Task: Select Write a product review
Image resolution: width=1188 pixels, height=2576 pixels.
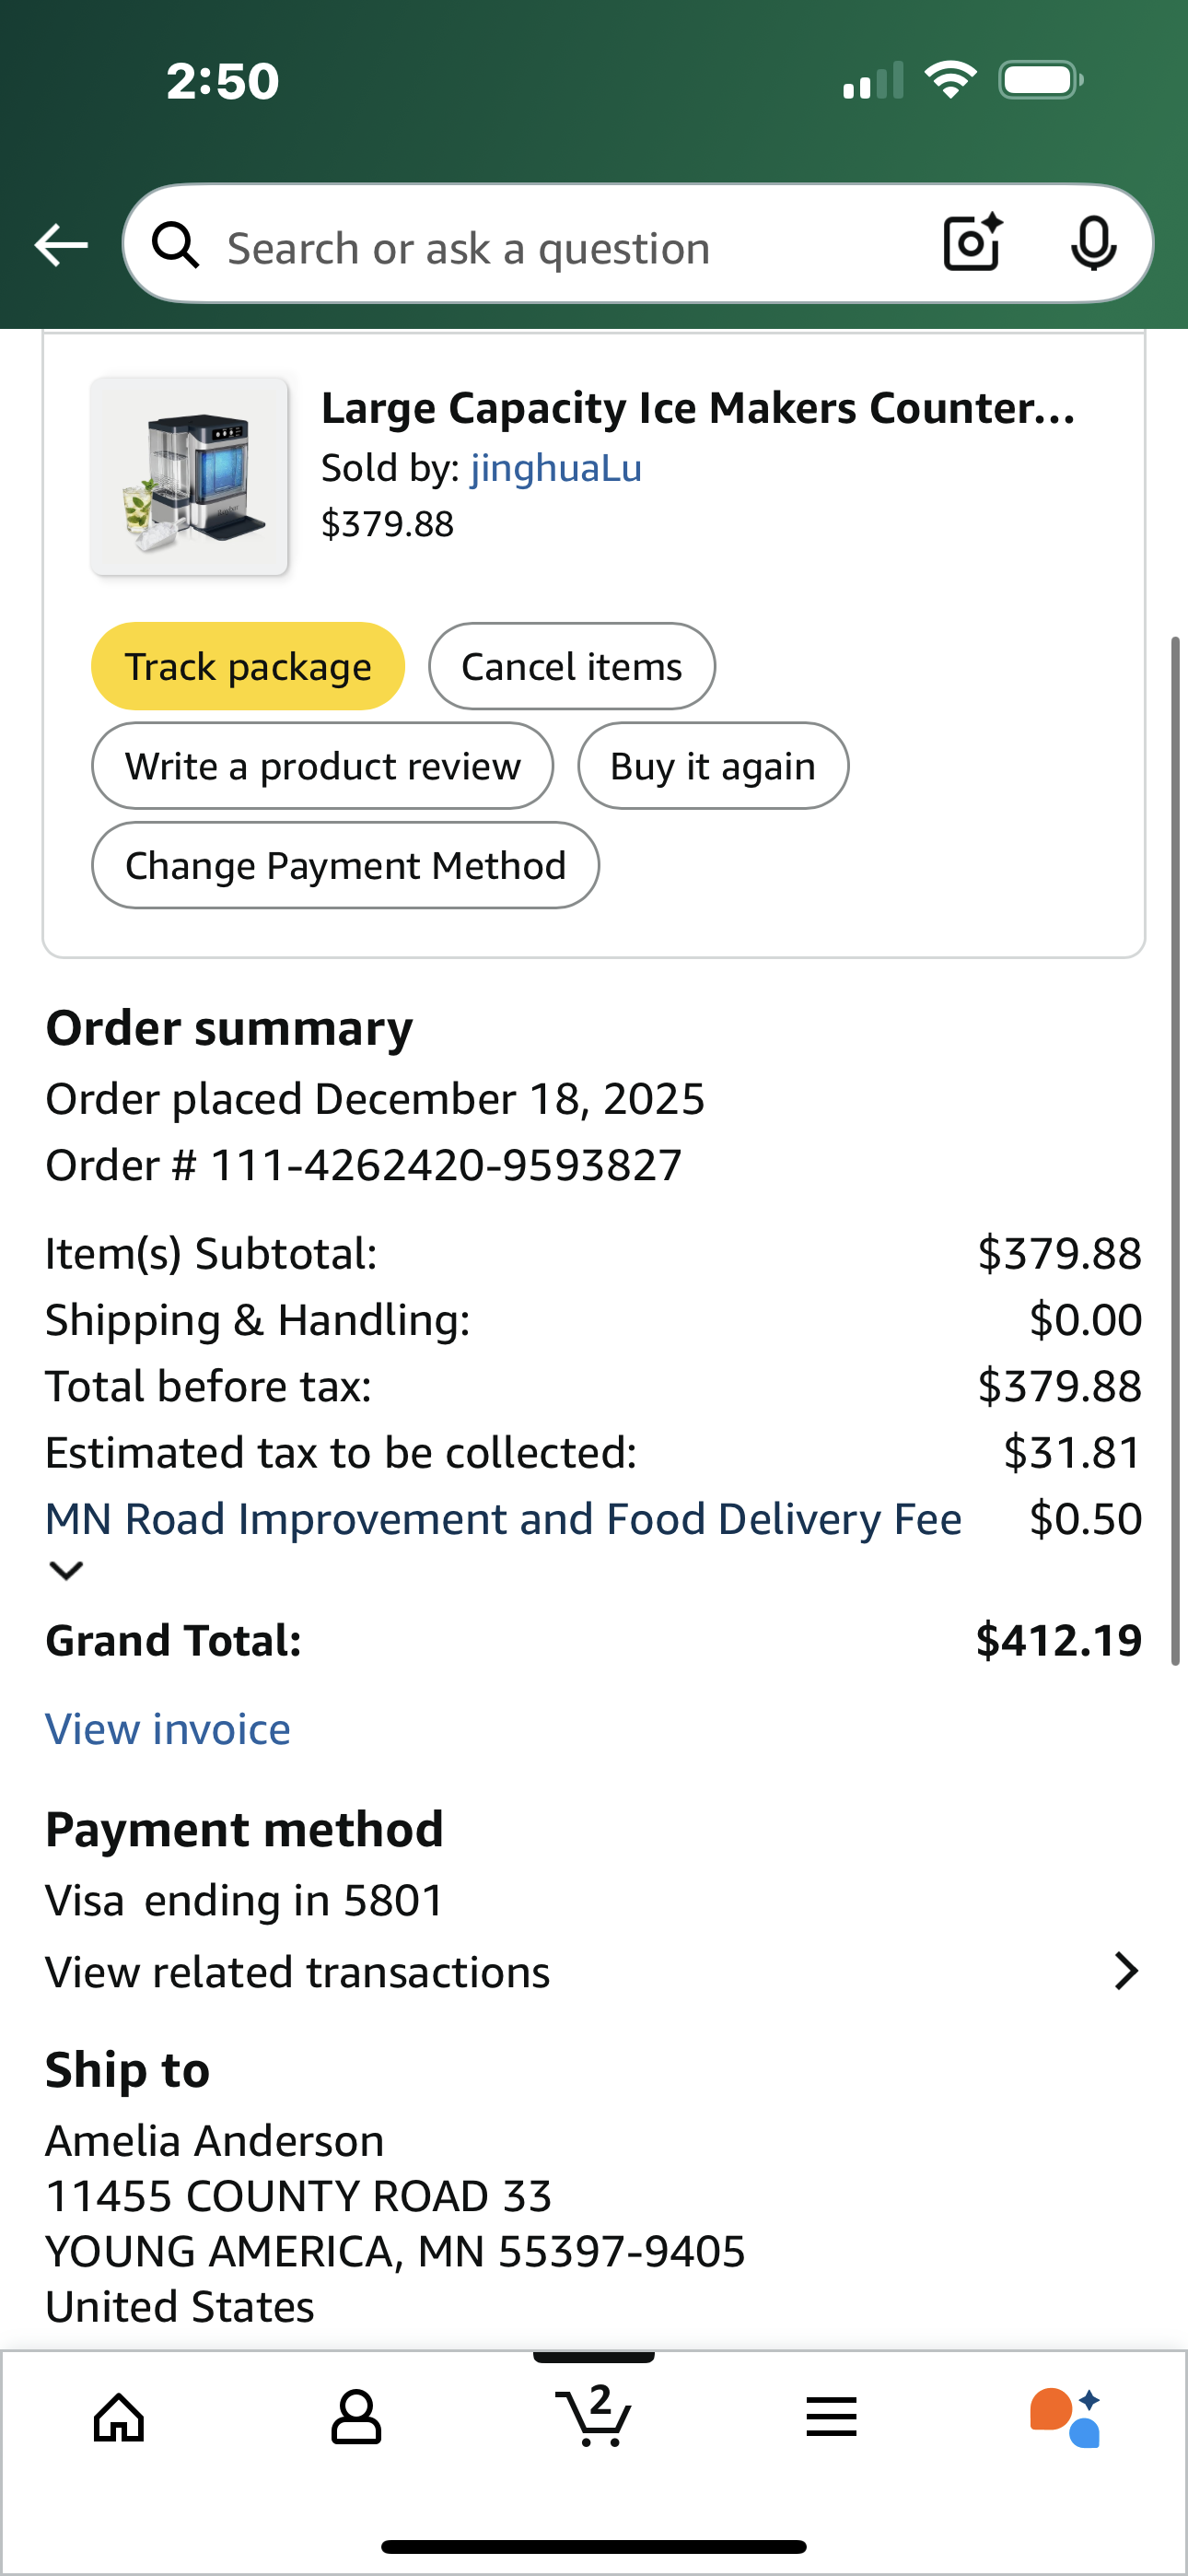Action: [x=322, y=766]
